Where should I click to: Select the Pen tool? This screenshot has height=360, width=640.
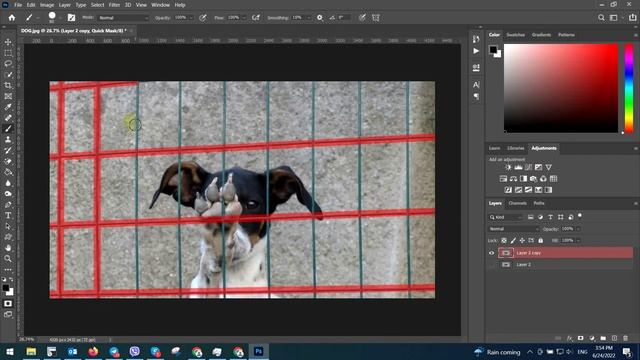[8, 204]
